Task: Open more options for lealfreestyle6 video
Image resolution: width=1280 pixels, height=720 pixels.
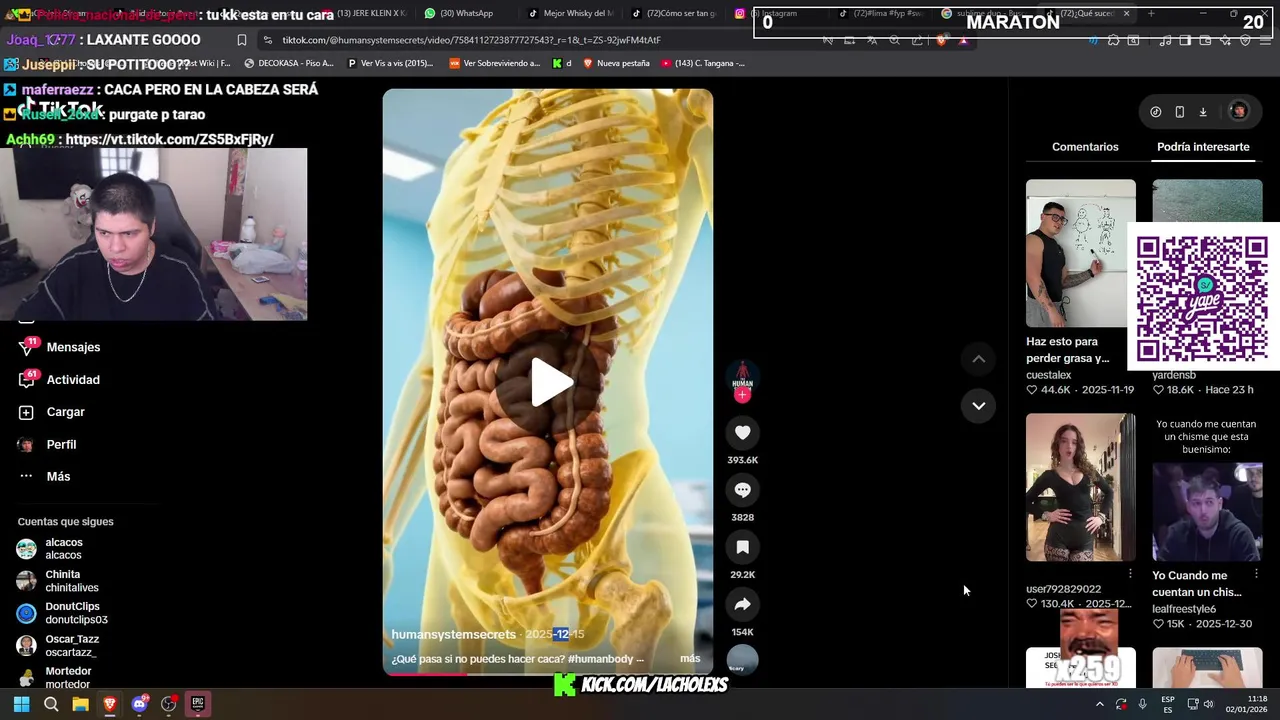Action: click(1256, 574)
